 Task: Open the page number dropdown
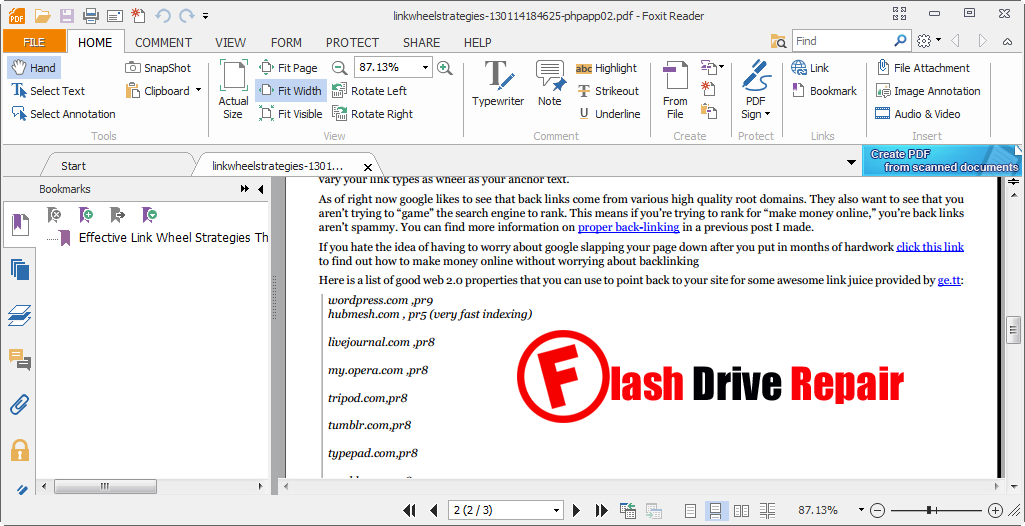557,510
